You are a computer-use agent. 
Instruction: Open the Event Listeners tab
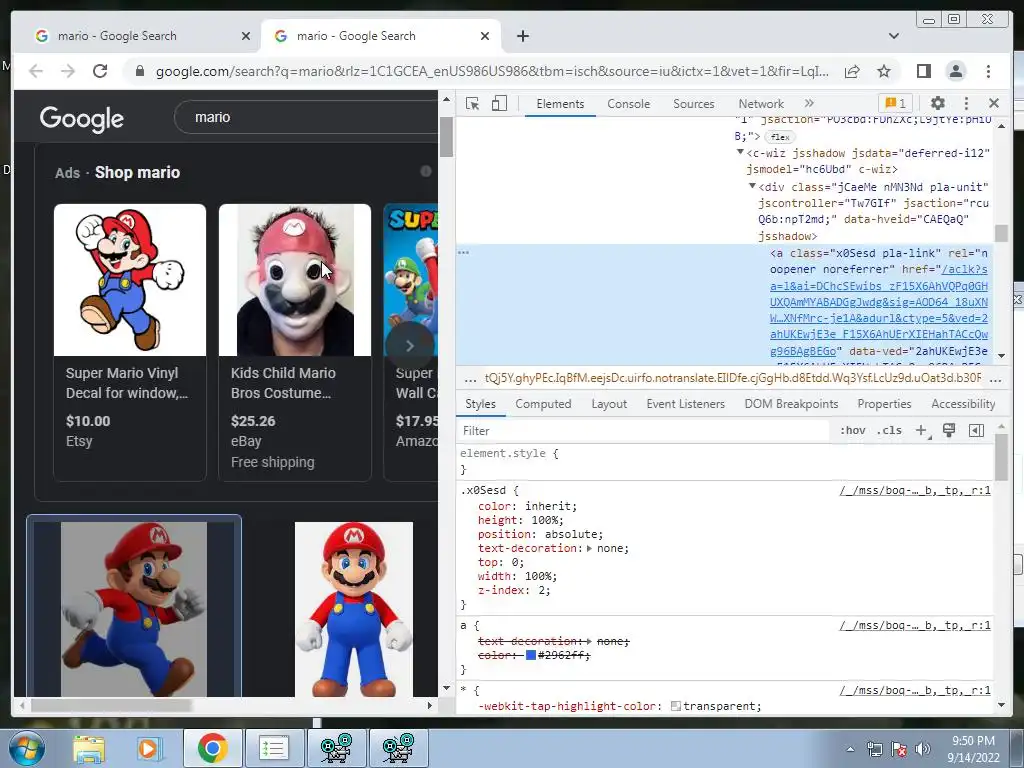686,404
